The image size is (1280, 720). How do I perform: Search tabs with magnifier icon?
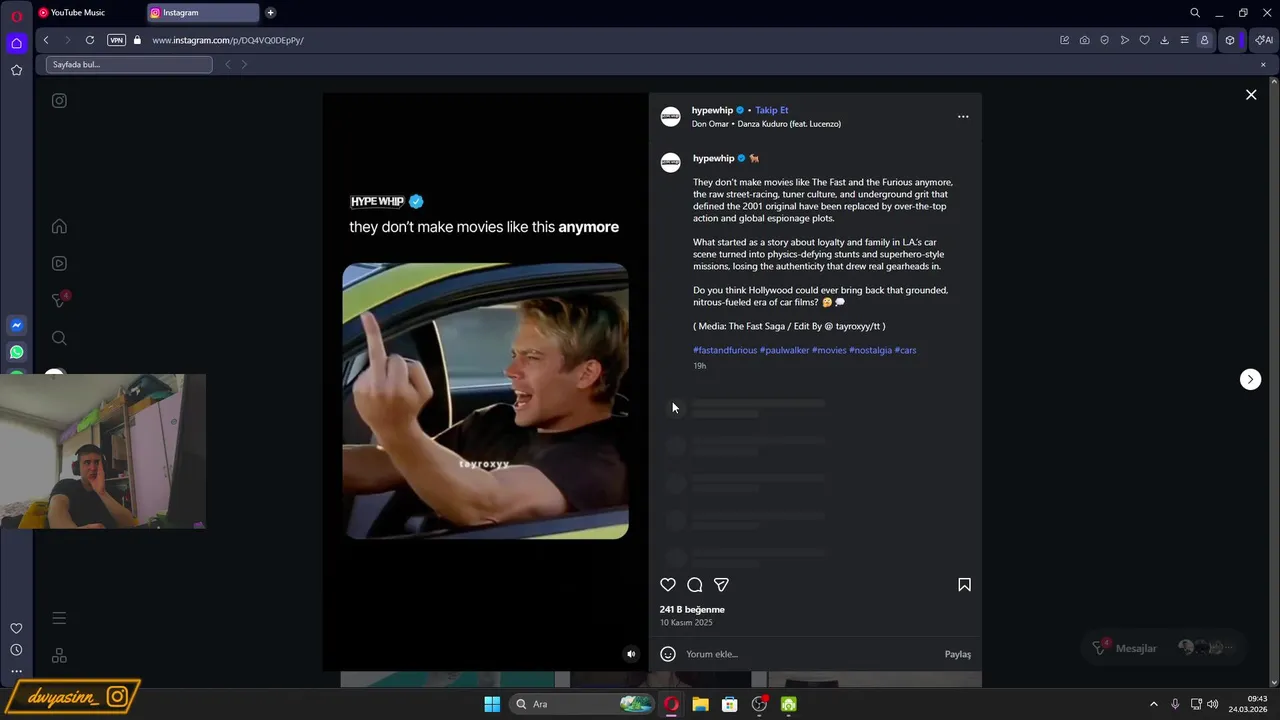point(1195,13)
